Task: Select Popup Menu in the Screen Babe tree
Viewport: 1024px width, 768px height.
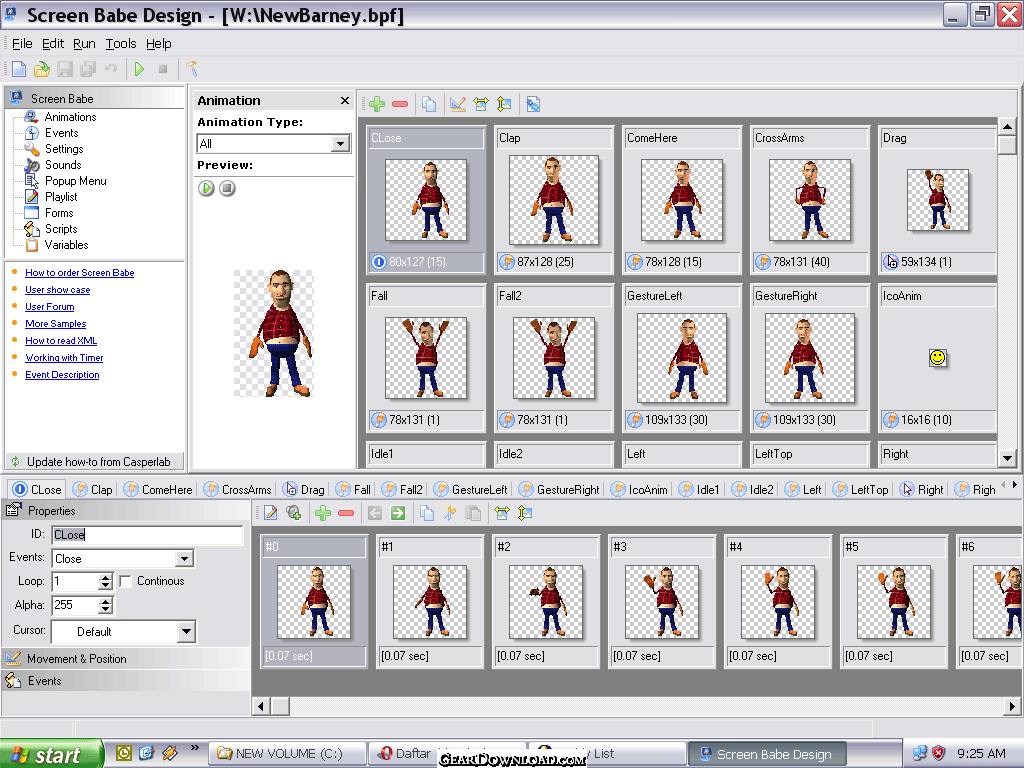Action: (75, 181)
